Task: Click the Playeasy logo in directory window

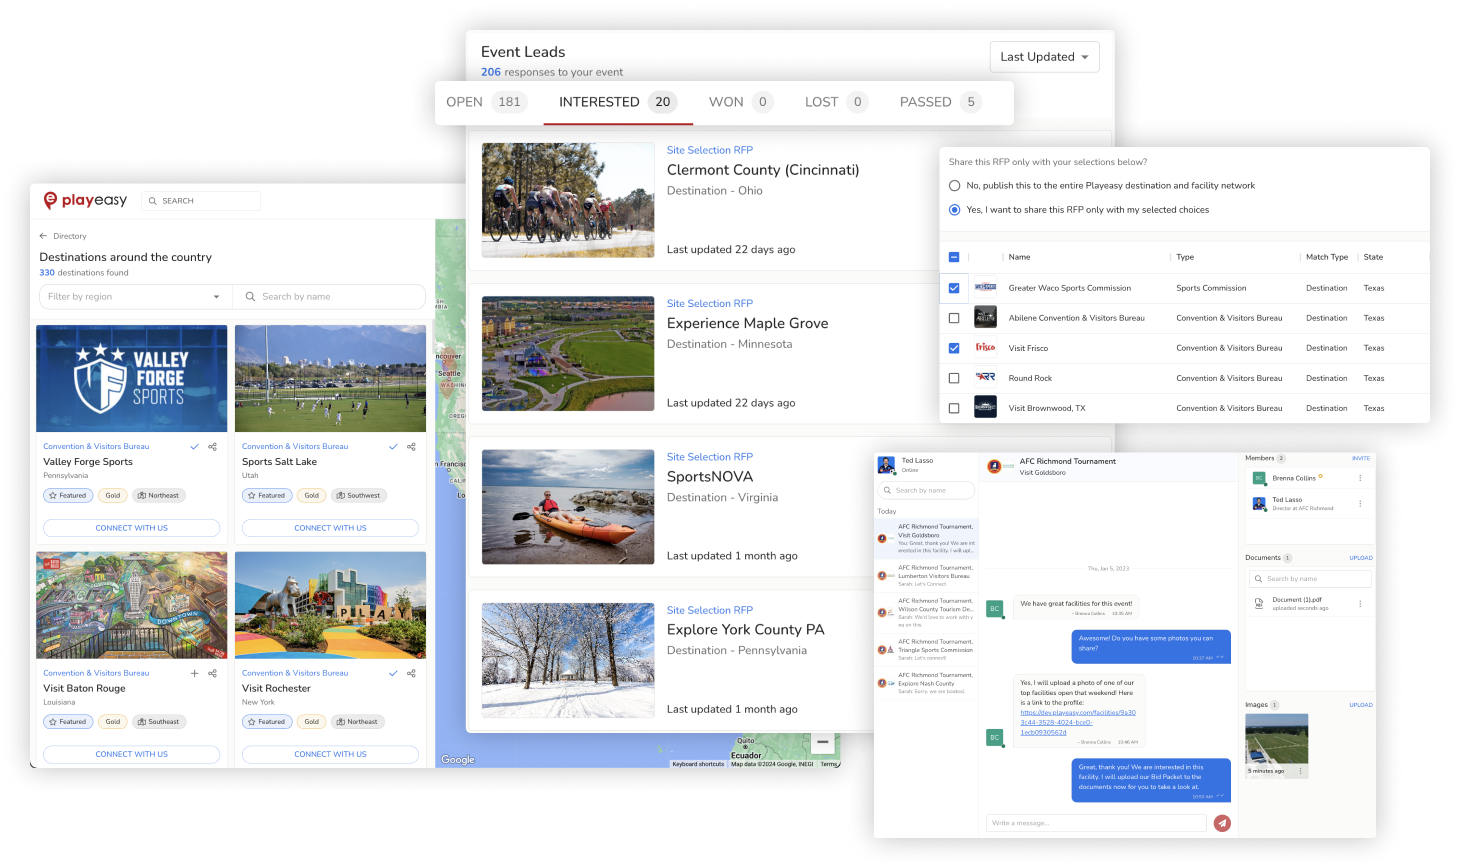Action: pos(85,200)
